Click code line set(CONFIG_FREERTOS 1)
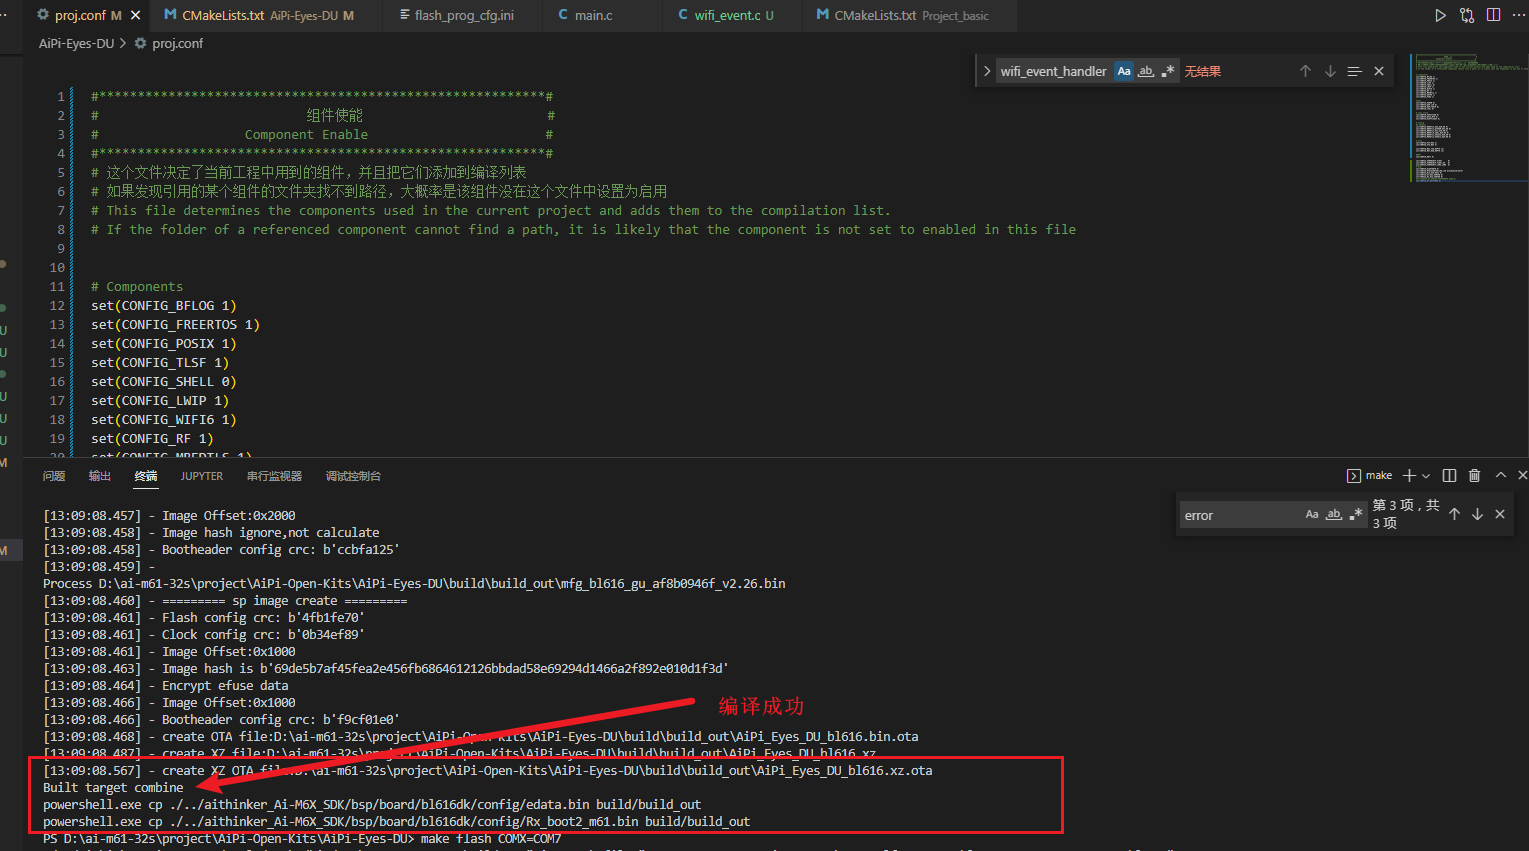 point(175,325)
